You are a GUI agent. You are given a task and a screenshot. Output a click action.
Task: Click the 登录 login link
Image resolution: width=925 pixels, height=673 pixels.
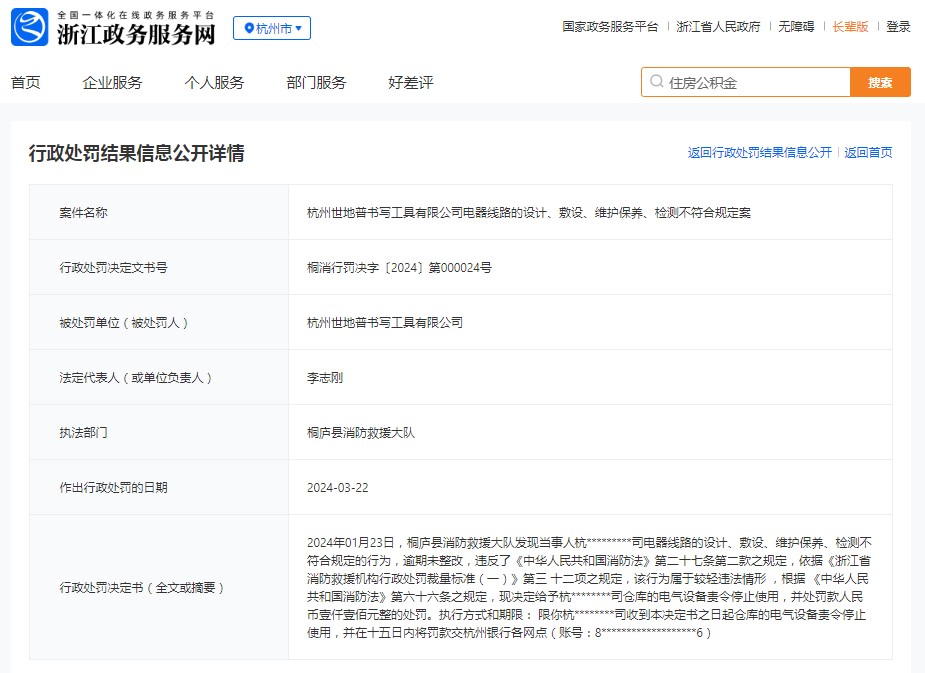coord(898,27)
